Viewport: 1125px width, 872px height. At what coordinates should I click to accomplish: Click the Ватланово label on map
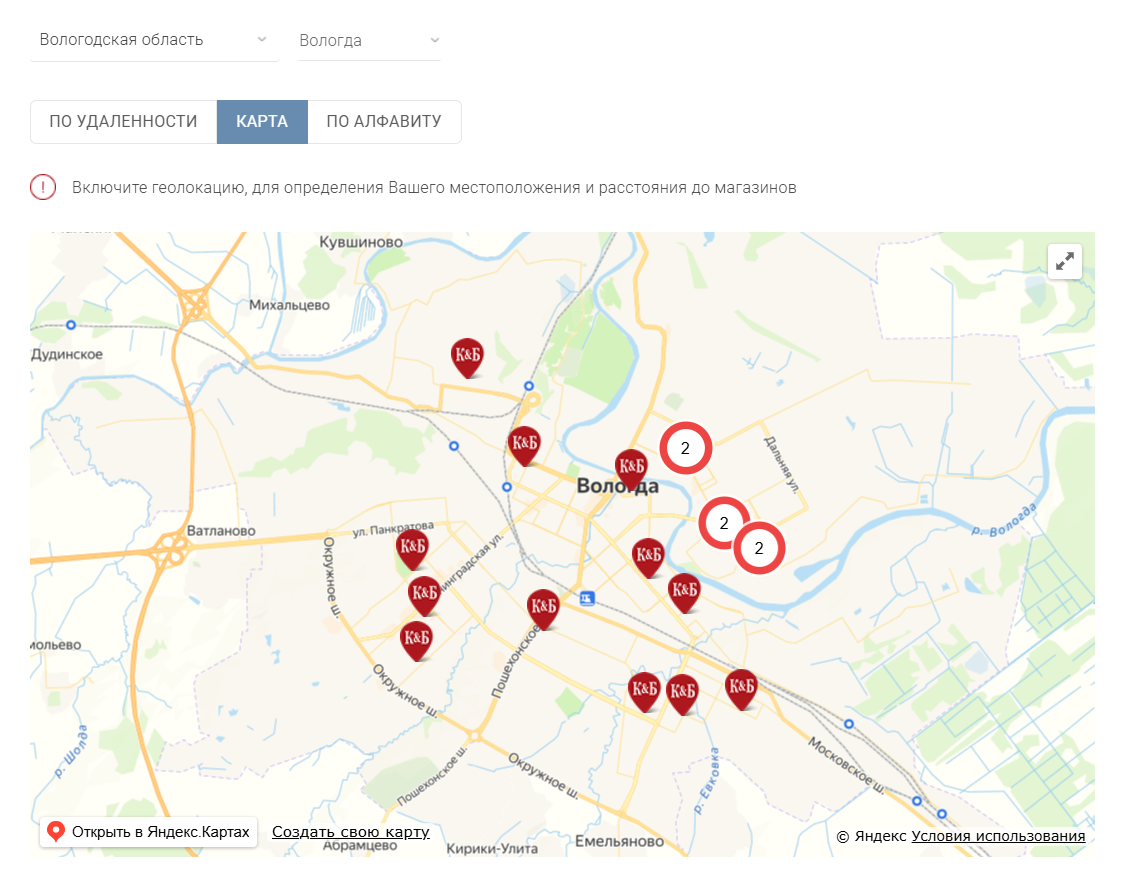coord(221,531)
